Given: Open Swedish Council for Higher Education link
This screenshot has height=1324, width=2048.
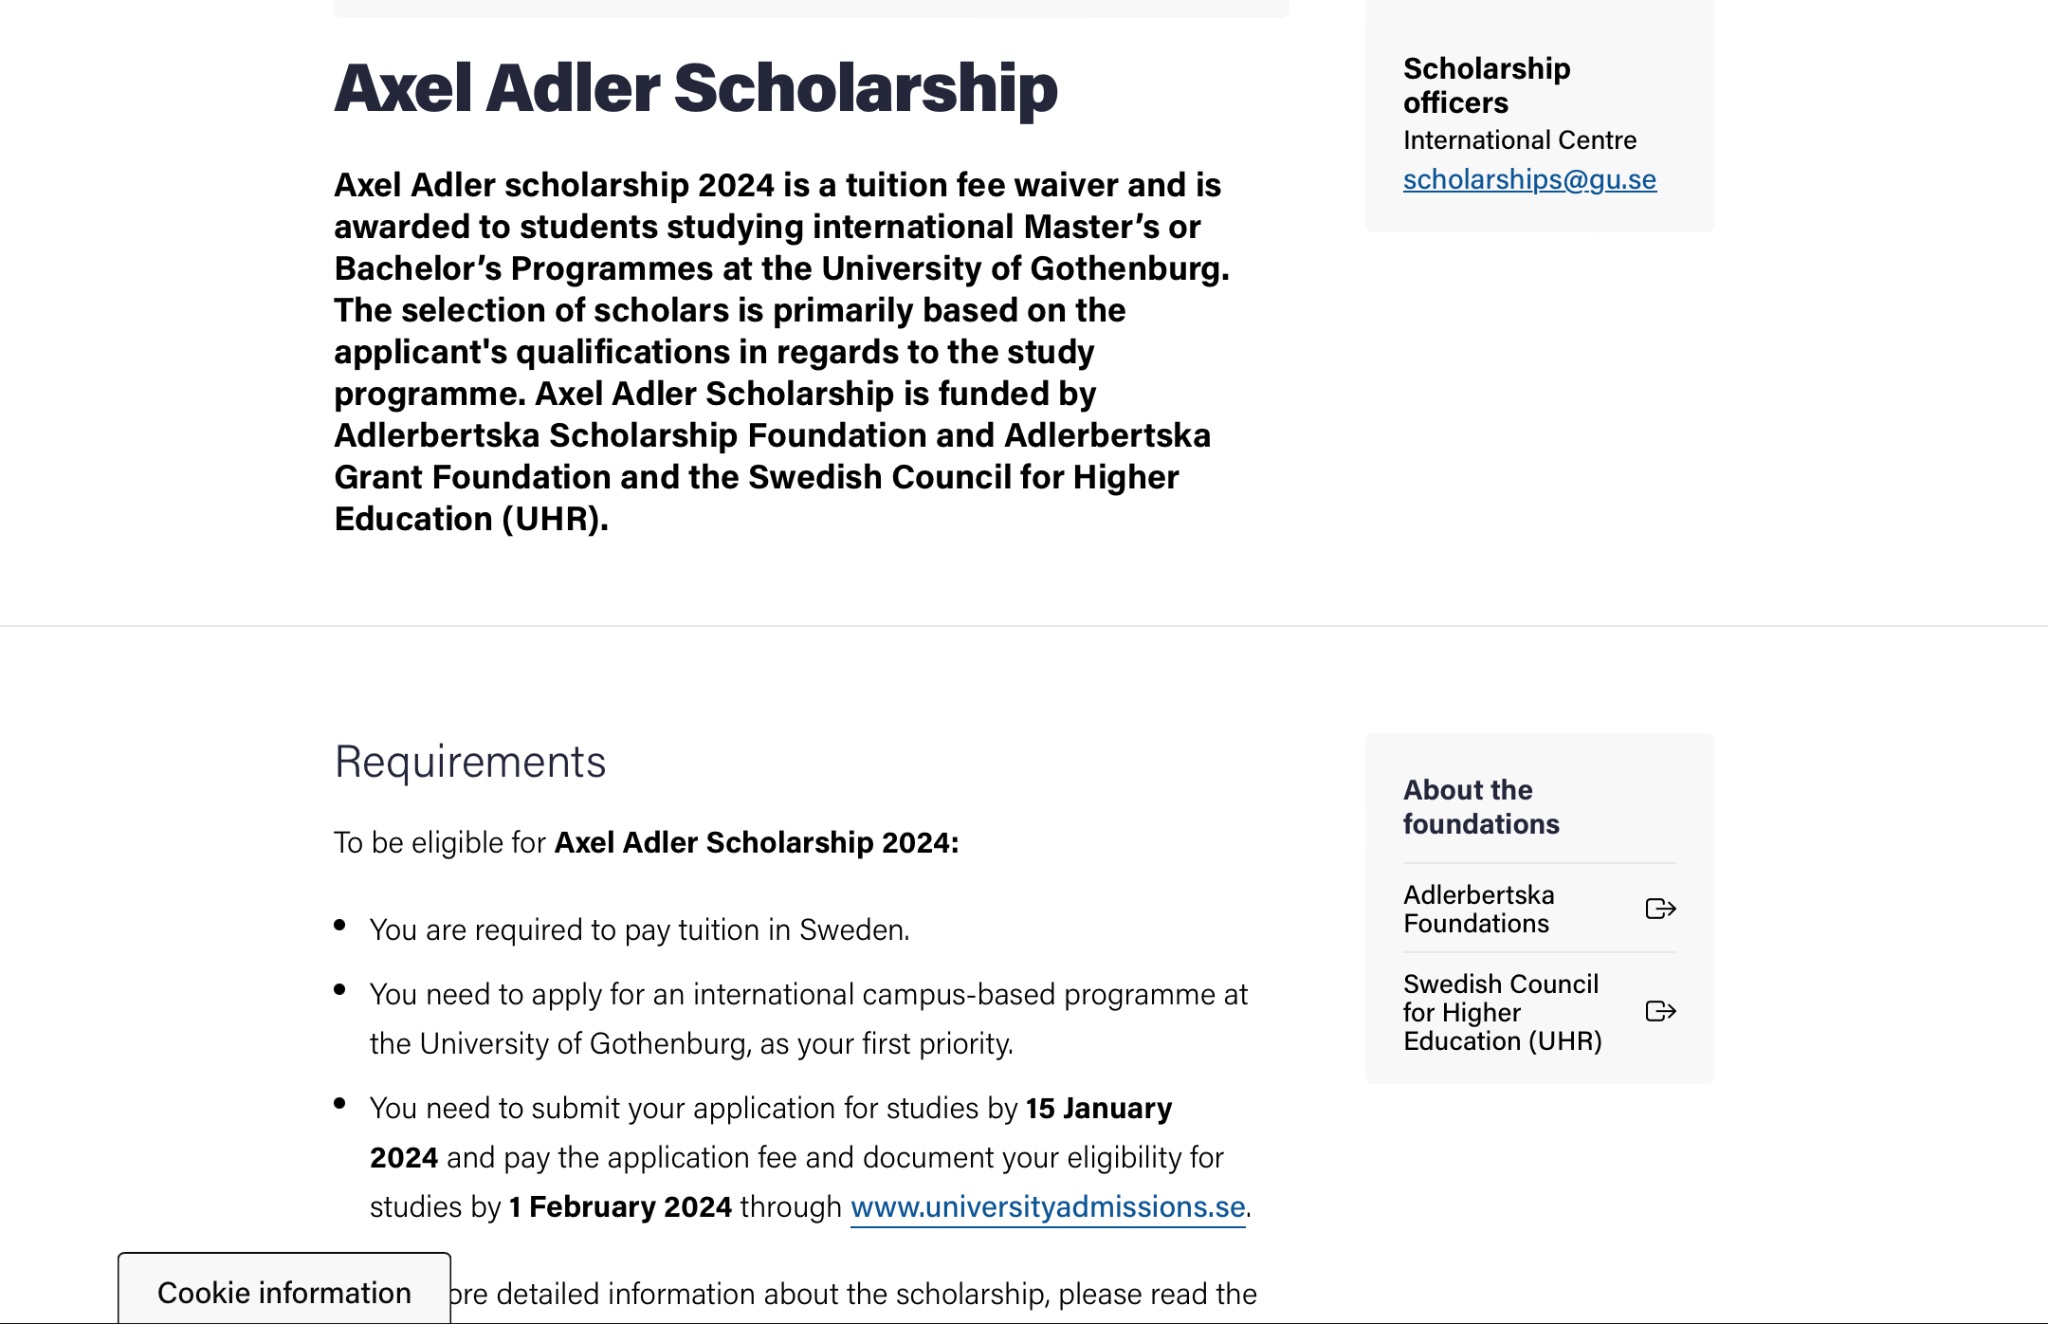Looking at the screenshot, I should pos(1501,1012).
